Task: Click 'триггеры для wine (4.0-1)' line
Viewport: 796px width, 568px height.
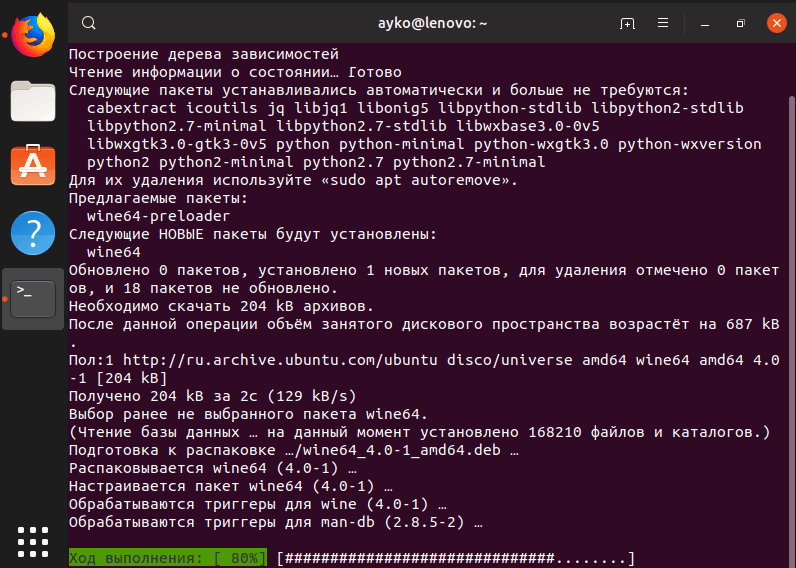Action: coord(258,504)
